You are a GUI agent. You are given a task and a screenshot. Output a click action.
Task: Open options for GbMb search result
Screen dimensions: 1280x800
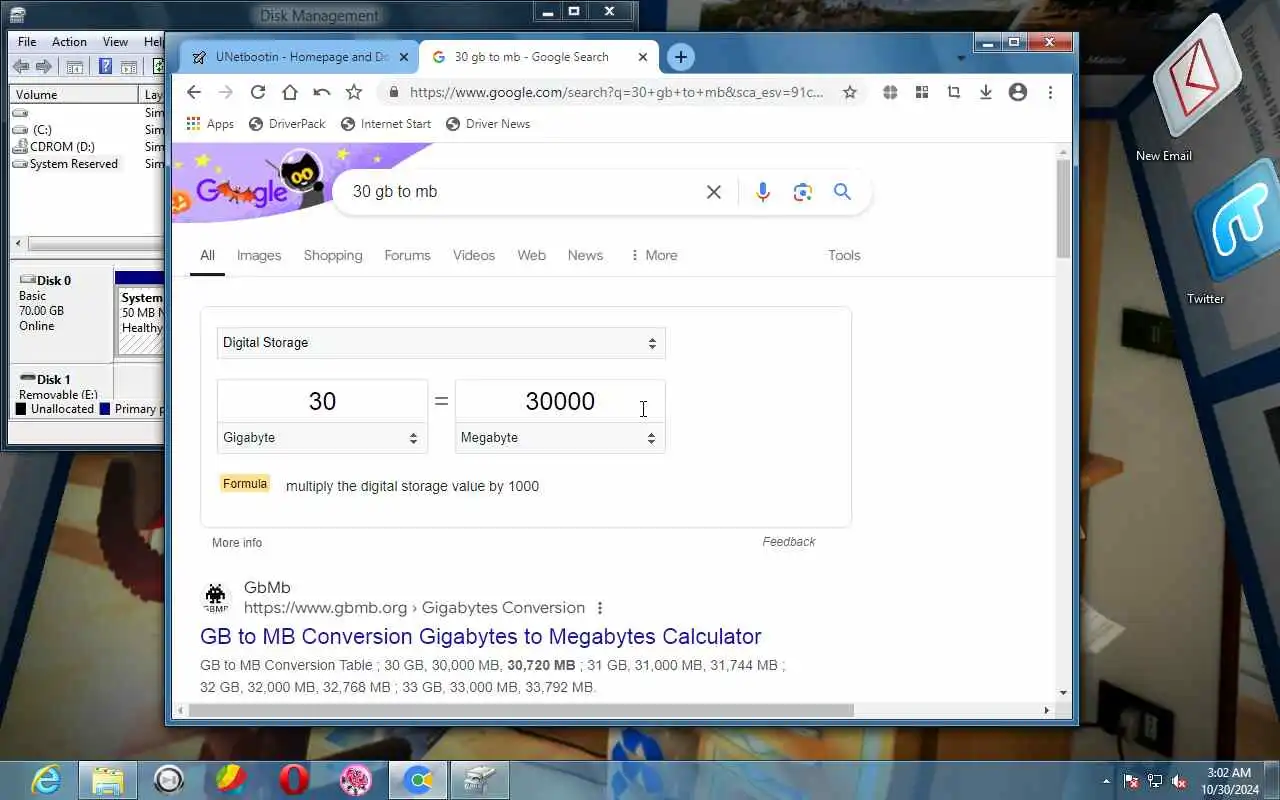click(x=600, y=608)
